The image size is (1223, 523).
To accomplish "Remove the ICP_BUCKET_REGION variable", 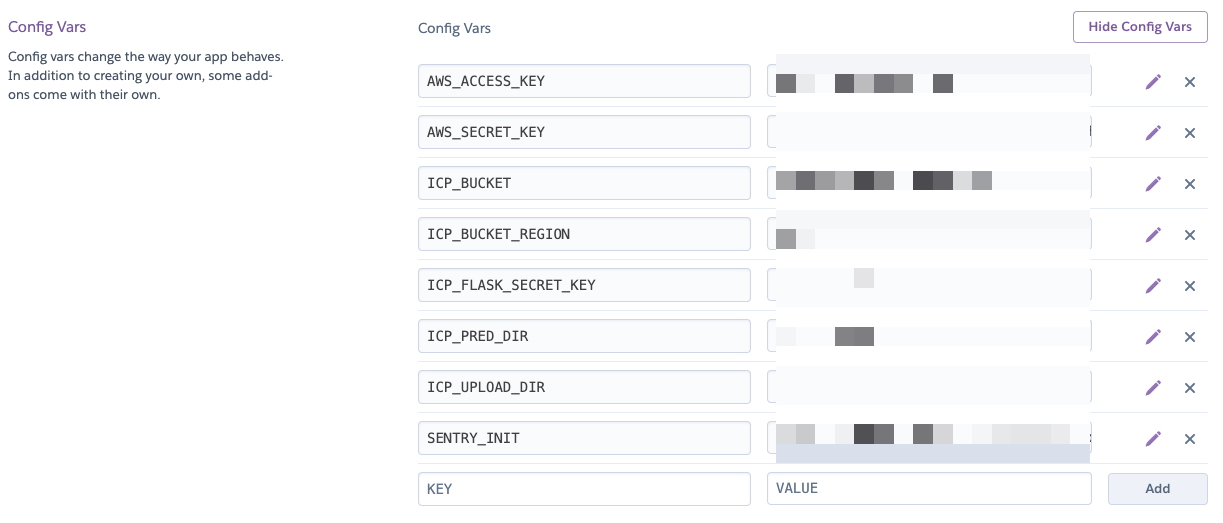I will pyautogui.click(x=1190, y=235).
